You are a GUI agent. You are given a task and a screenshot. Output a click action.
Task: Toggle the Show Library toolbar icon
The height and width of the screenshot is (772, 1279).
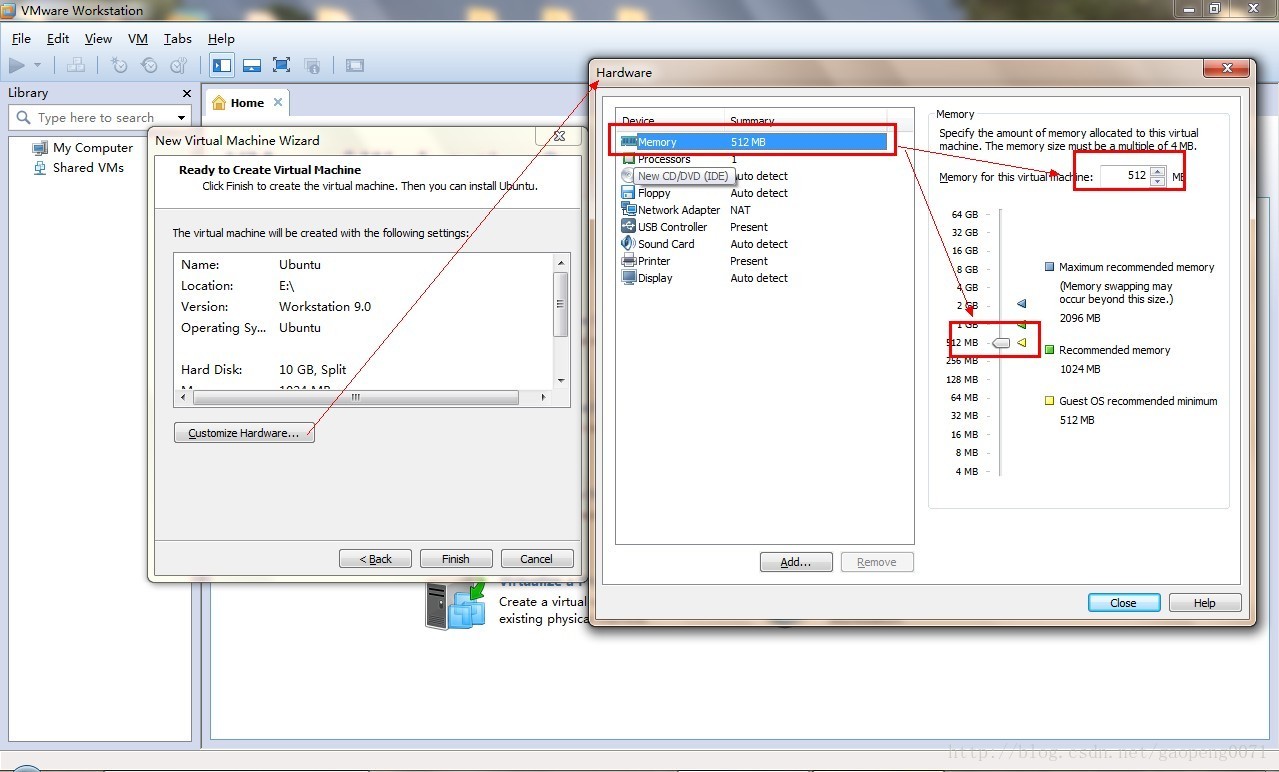(222, 66)
